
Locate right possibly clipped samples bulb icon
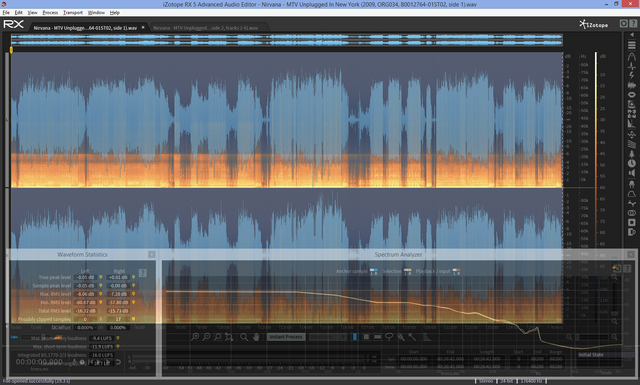pyautogui.click(x=133, y=319)
